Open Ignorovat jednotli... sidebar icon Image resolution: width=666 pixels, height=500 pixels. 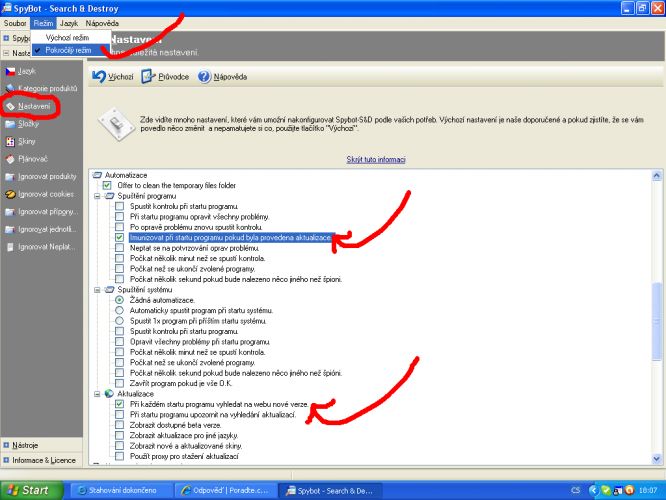coord(10,229)
